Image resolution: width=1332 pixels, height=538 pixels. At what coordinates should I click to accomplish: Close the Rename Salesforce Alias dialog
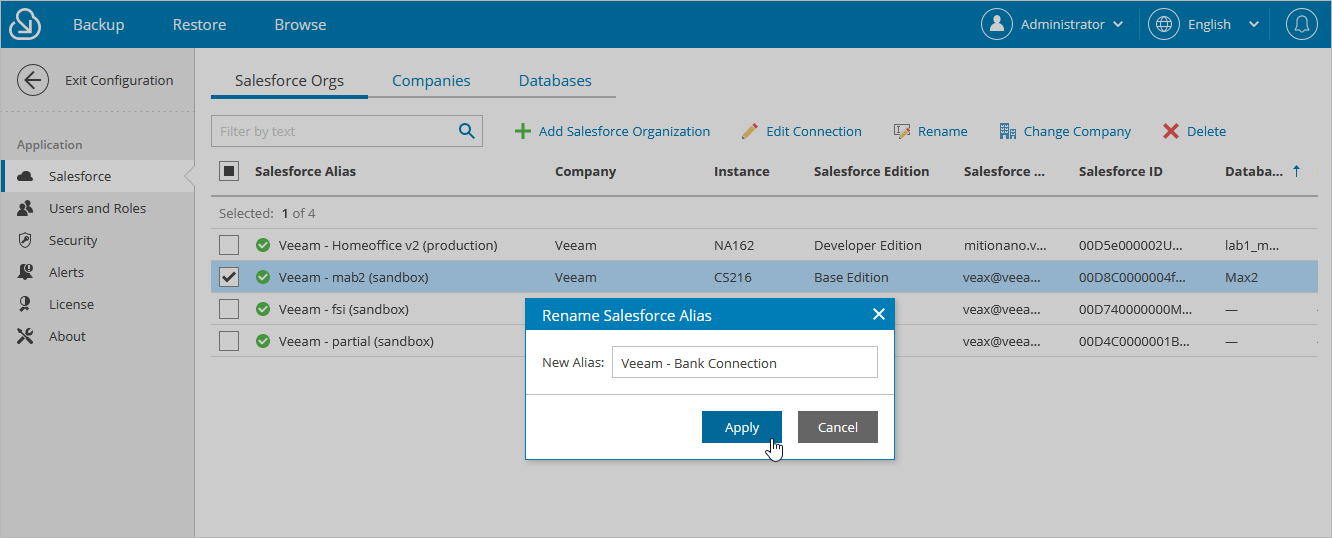pos(878,314)
